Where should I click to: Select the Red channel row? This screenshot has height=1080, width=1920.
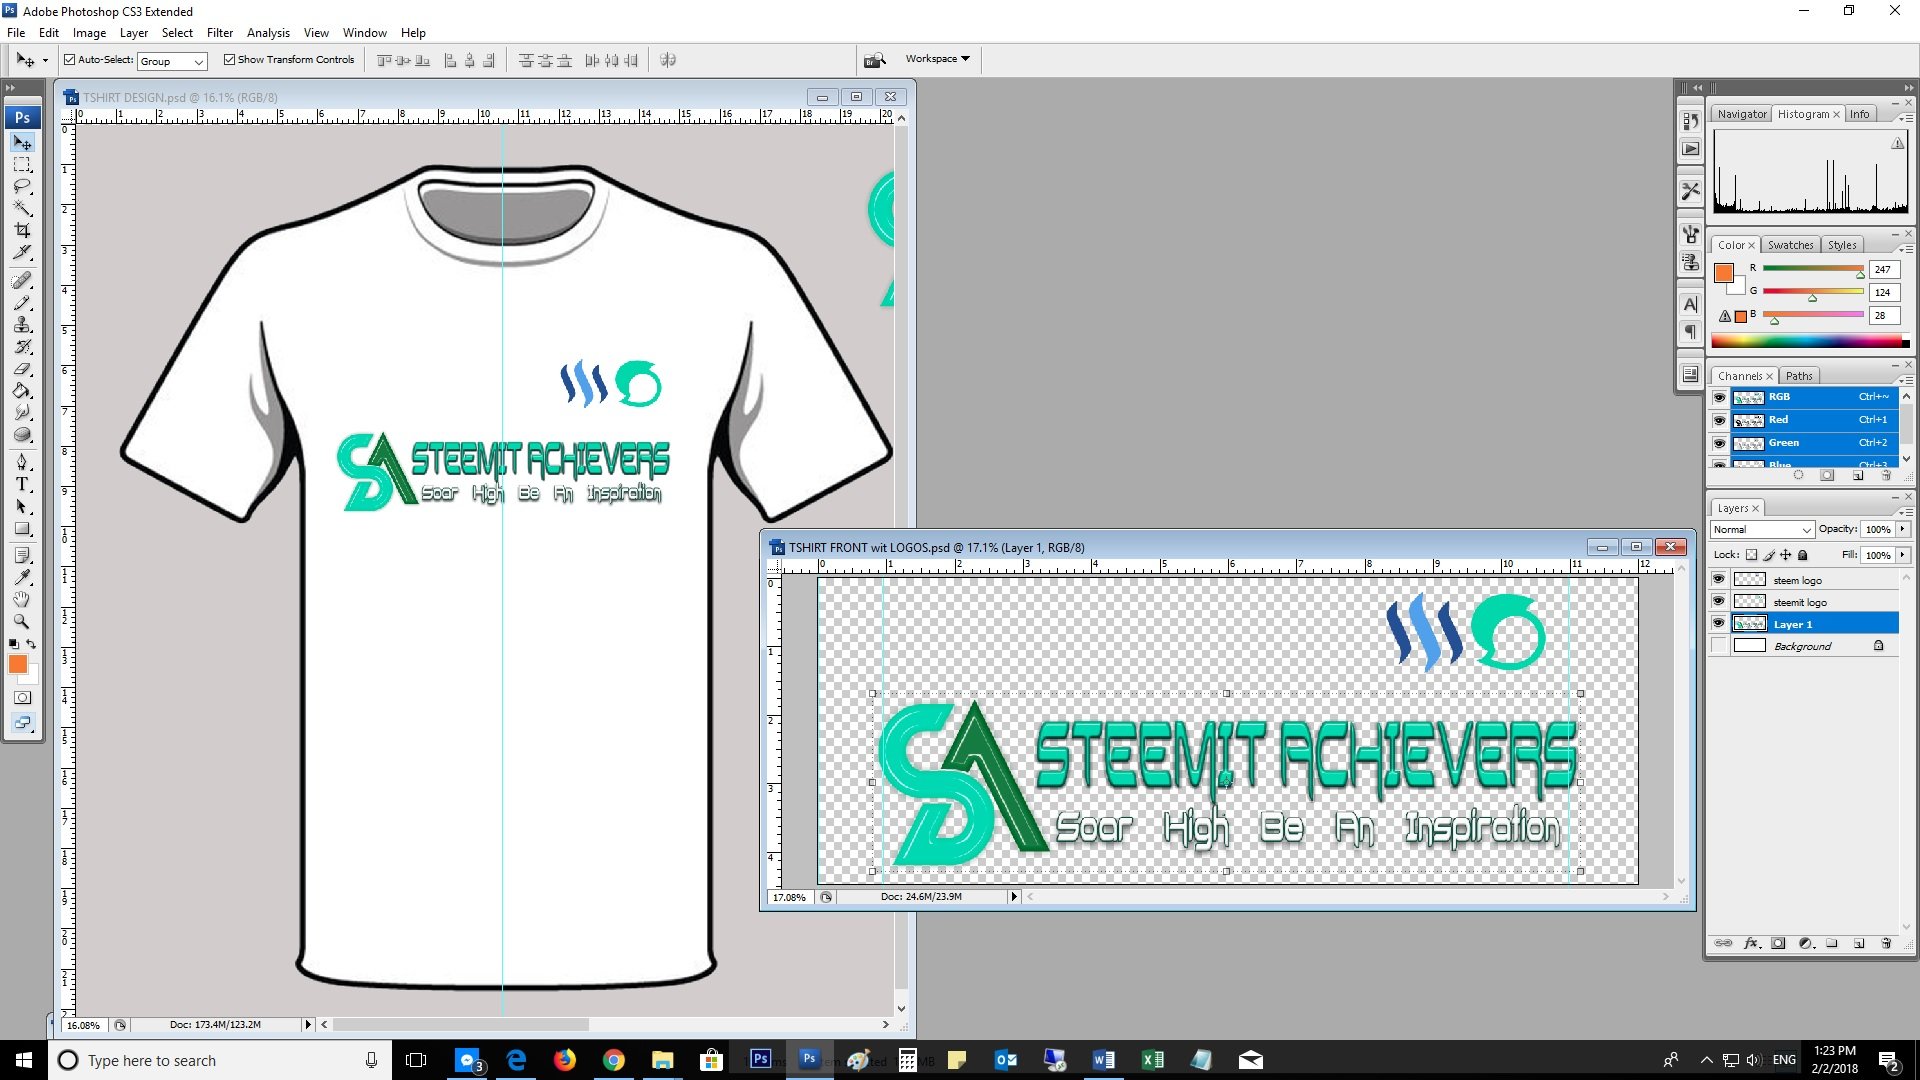[1813, 420]
